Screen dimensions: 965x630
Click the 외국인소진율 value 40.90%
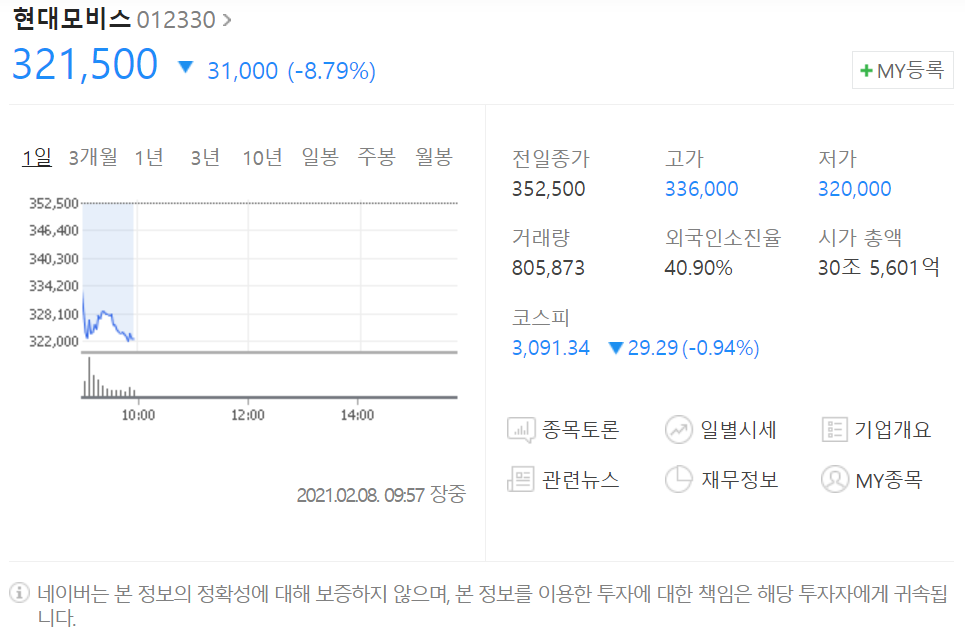(x=699, y=268)
